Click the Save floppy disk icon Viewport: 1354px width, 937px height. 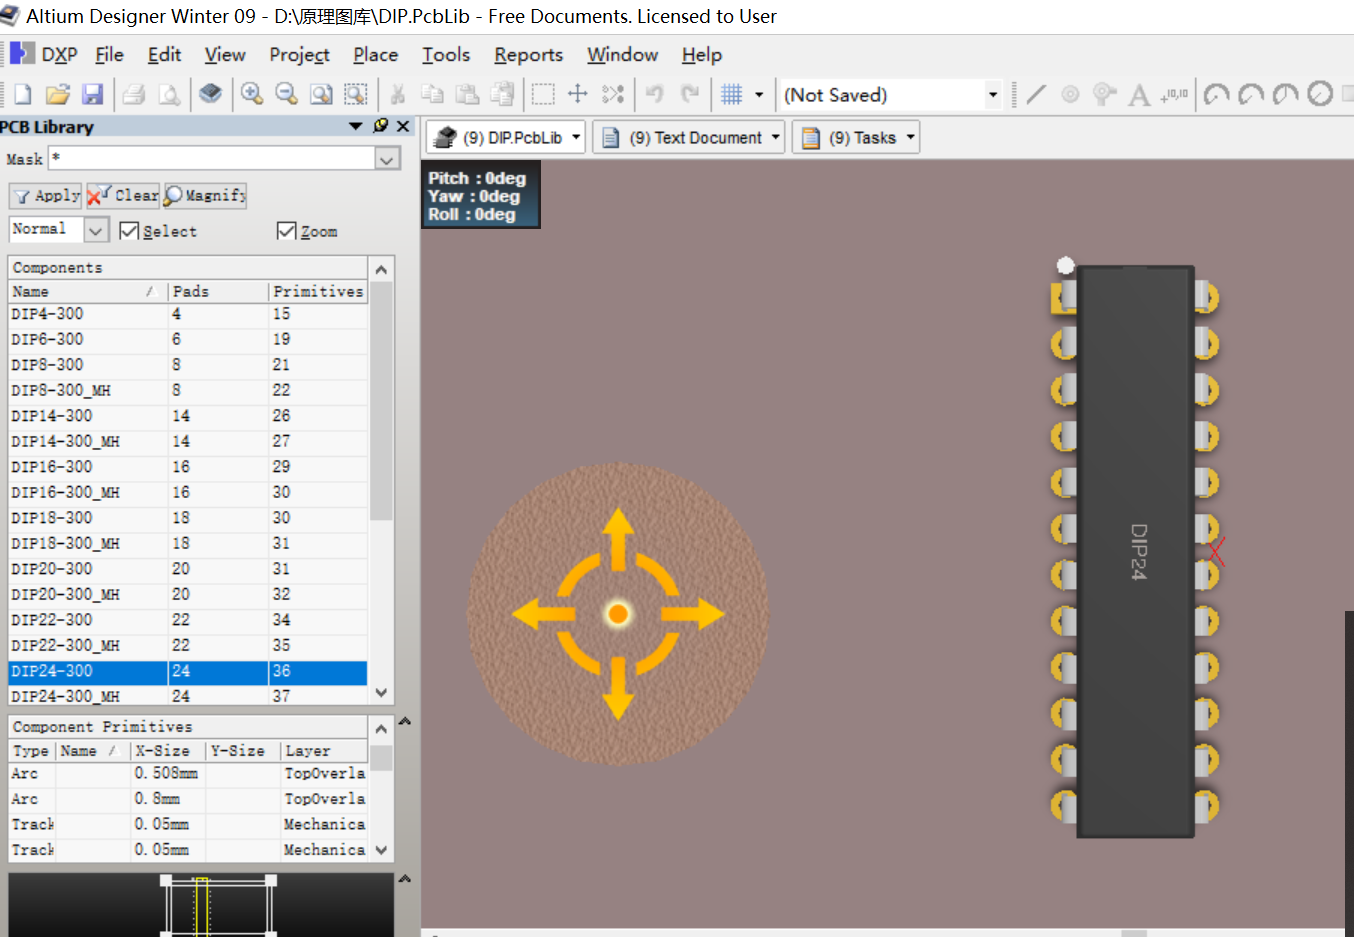click(x=92, y=94)
